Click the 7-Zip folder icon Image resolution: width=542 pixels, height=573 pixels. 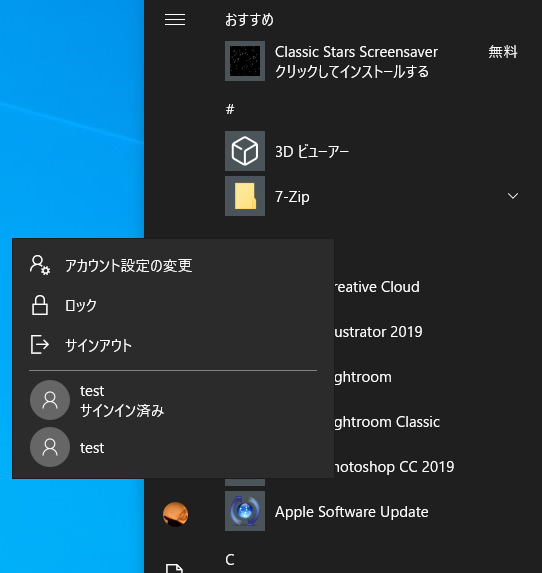tap(245, 196)
